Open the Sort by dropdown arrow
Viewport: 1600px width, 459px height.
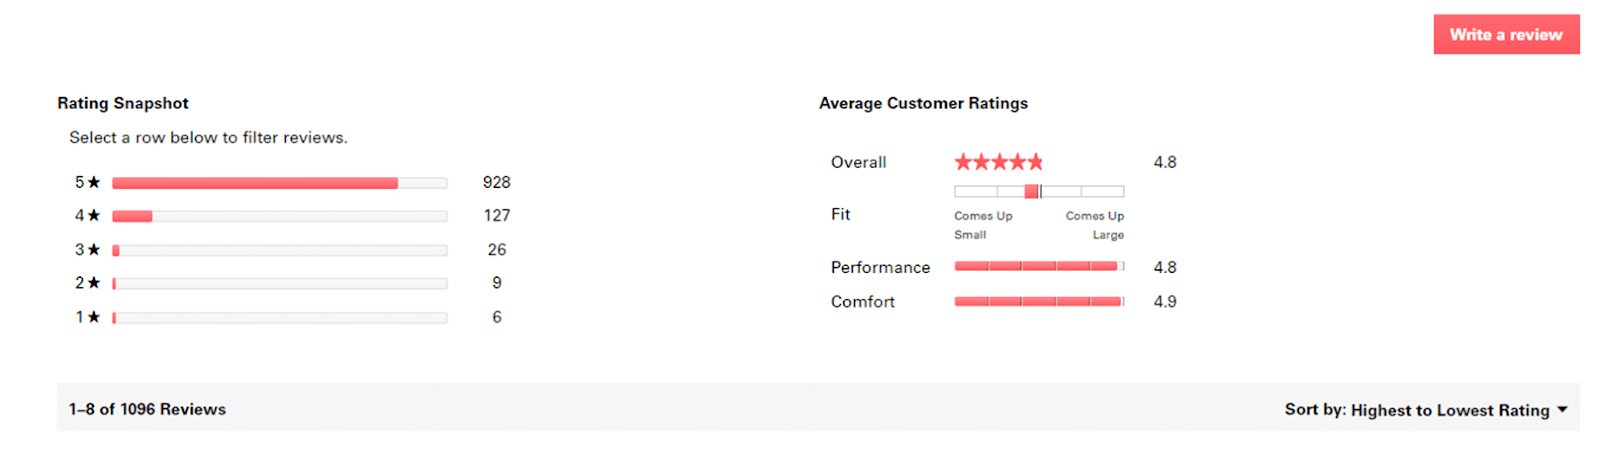point(1562,410)
